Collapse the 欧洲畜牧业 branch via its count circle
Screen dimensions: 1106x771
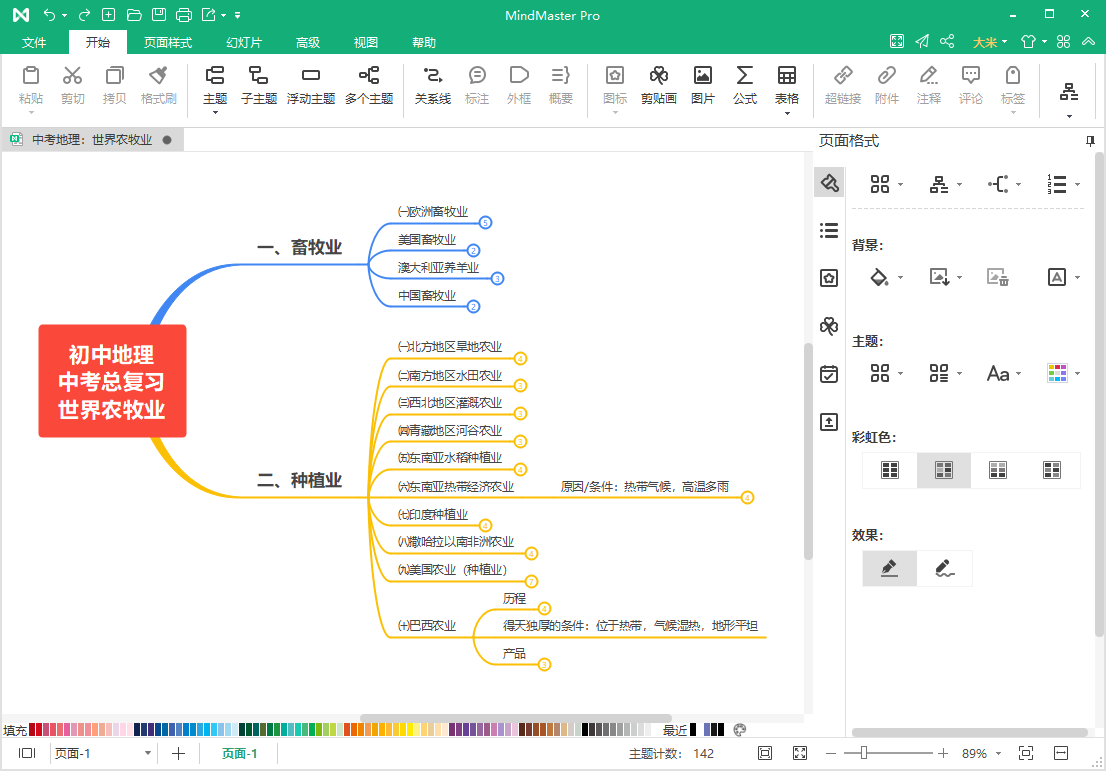[485, 223]
